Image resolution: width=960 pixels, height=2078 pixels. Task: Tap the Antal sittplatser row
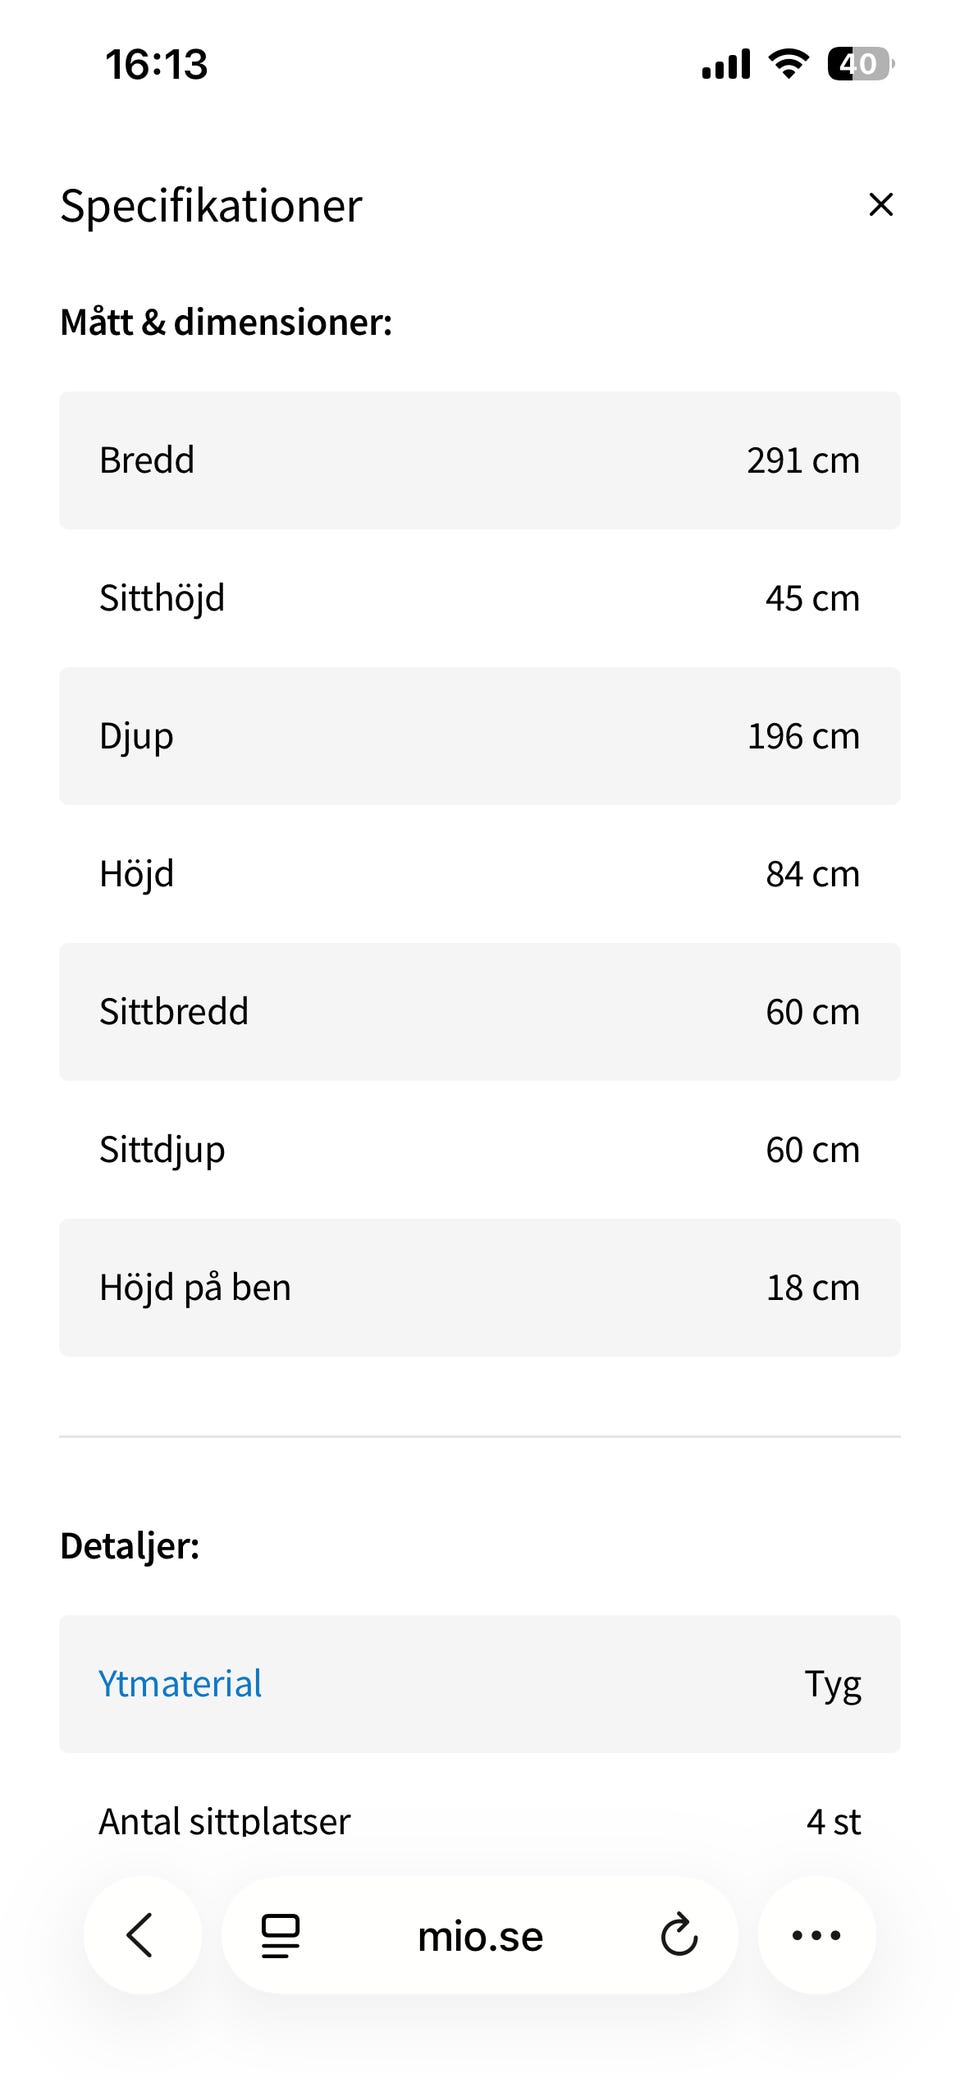click(480, 1822)
